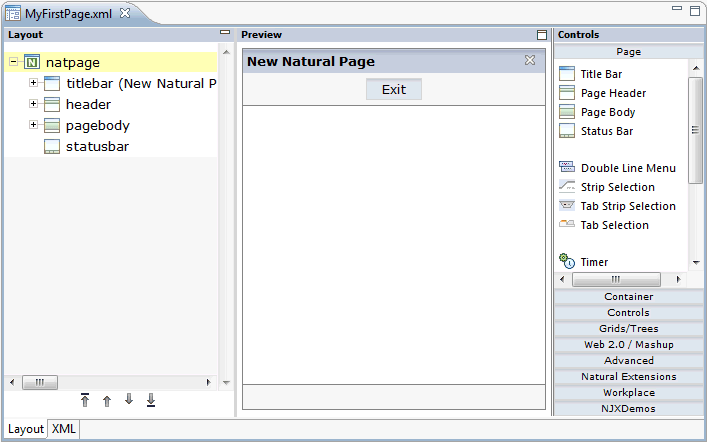
Task: Open the Natural Extensions controls section
Action: click(628, 377)
